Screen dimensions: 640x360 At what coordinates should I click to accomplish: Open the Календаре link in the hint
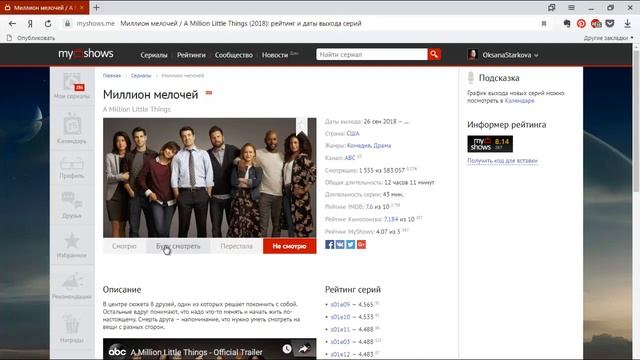(519, 100)
